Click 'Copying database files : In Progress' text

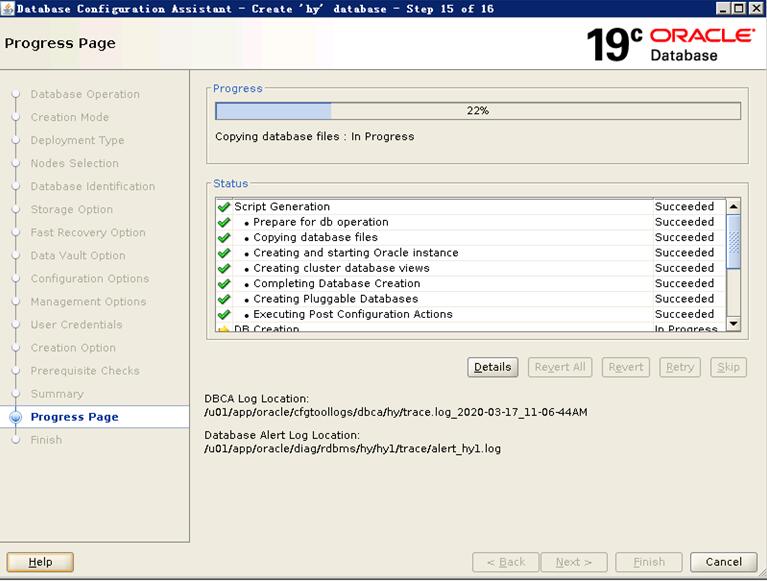tap(315, 136)
